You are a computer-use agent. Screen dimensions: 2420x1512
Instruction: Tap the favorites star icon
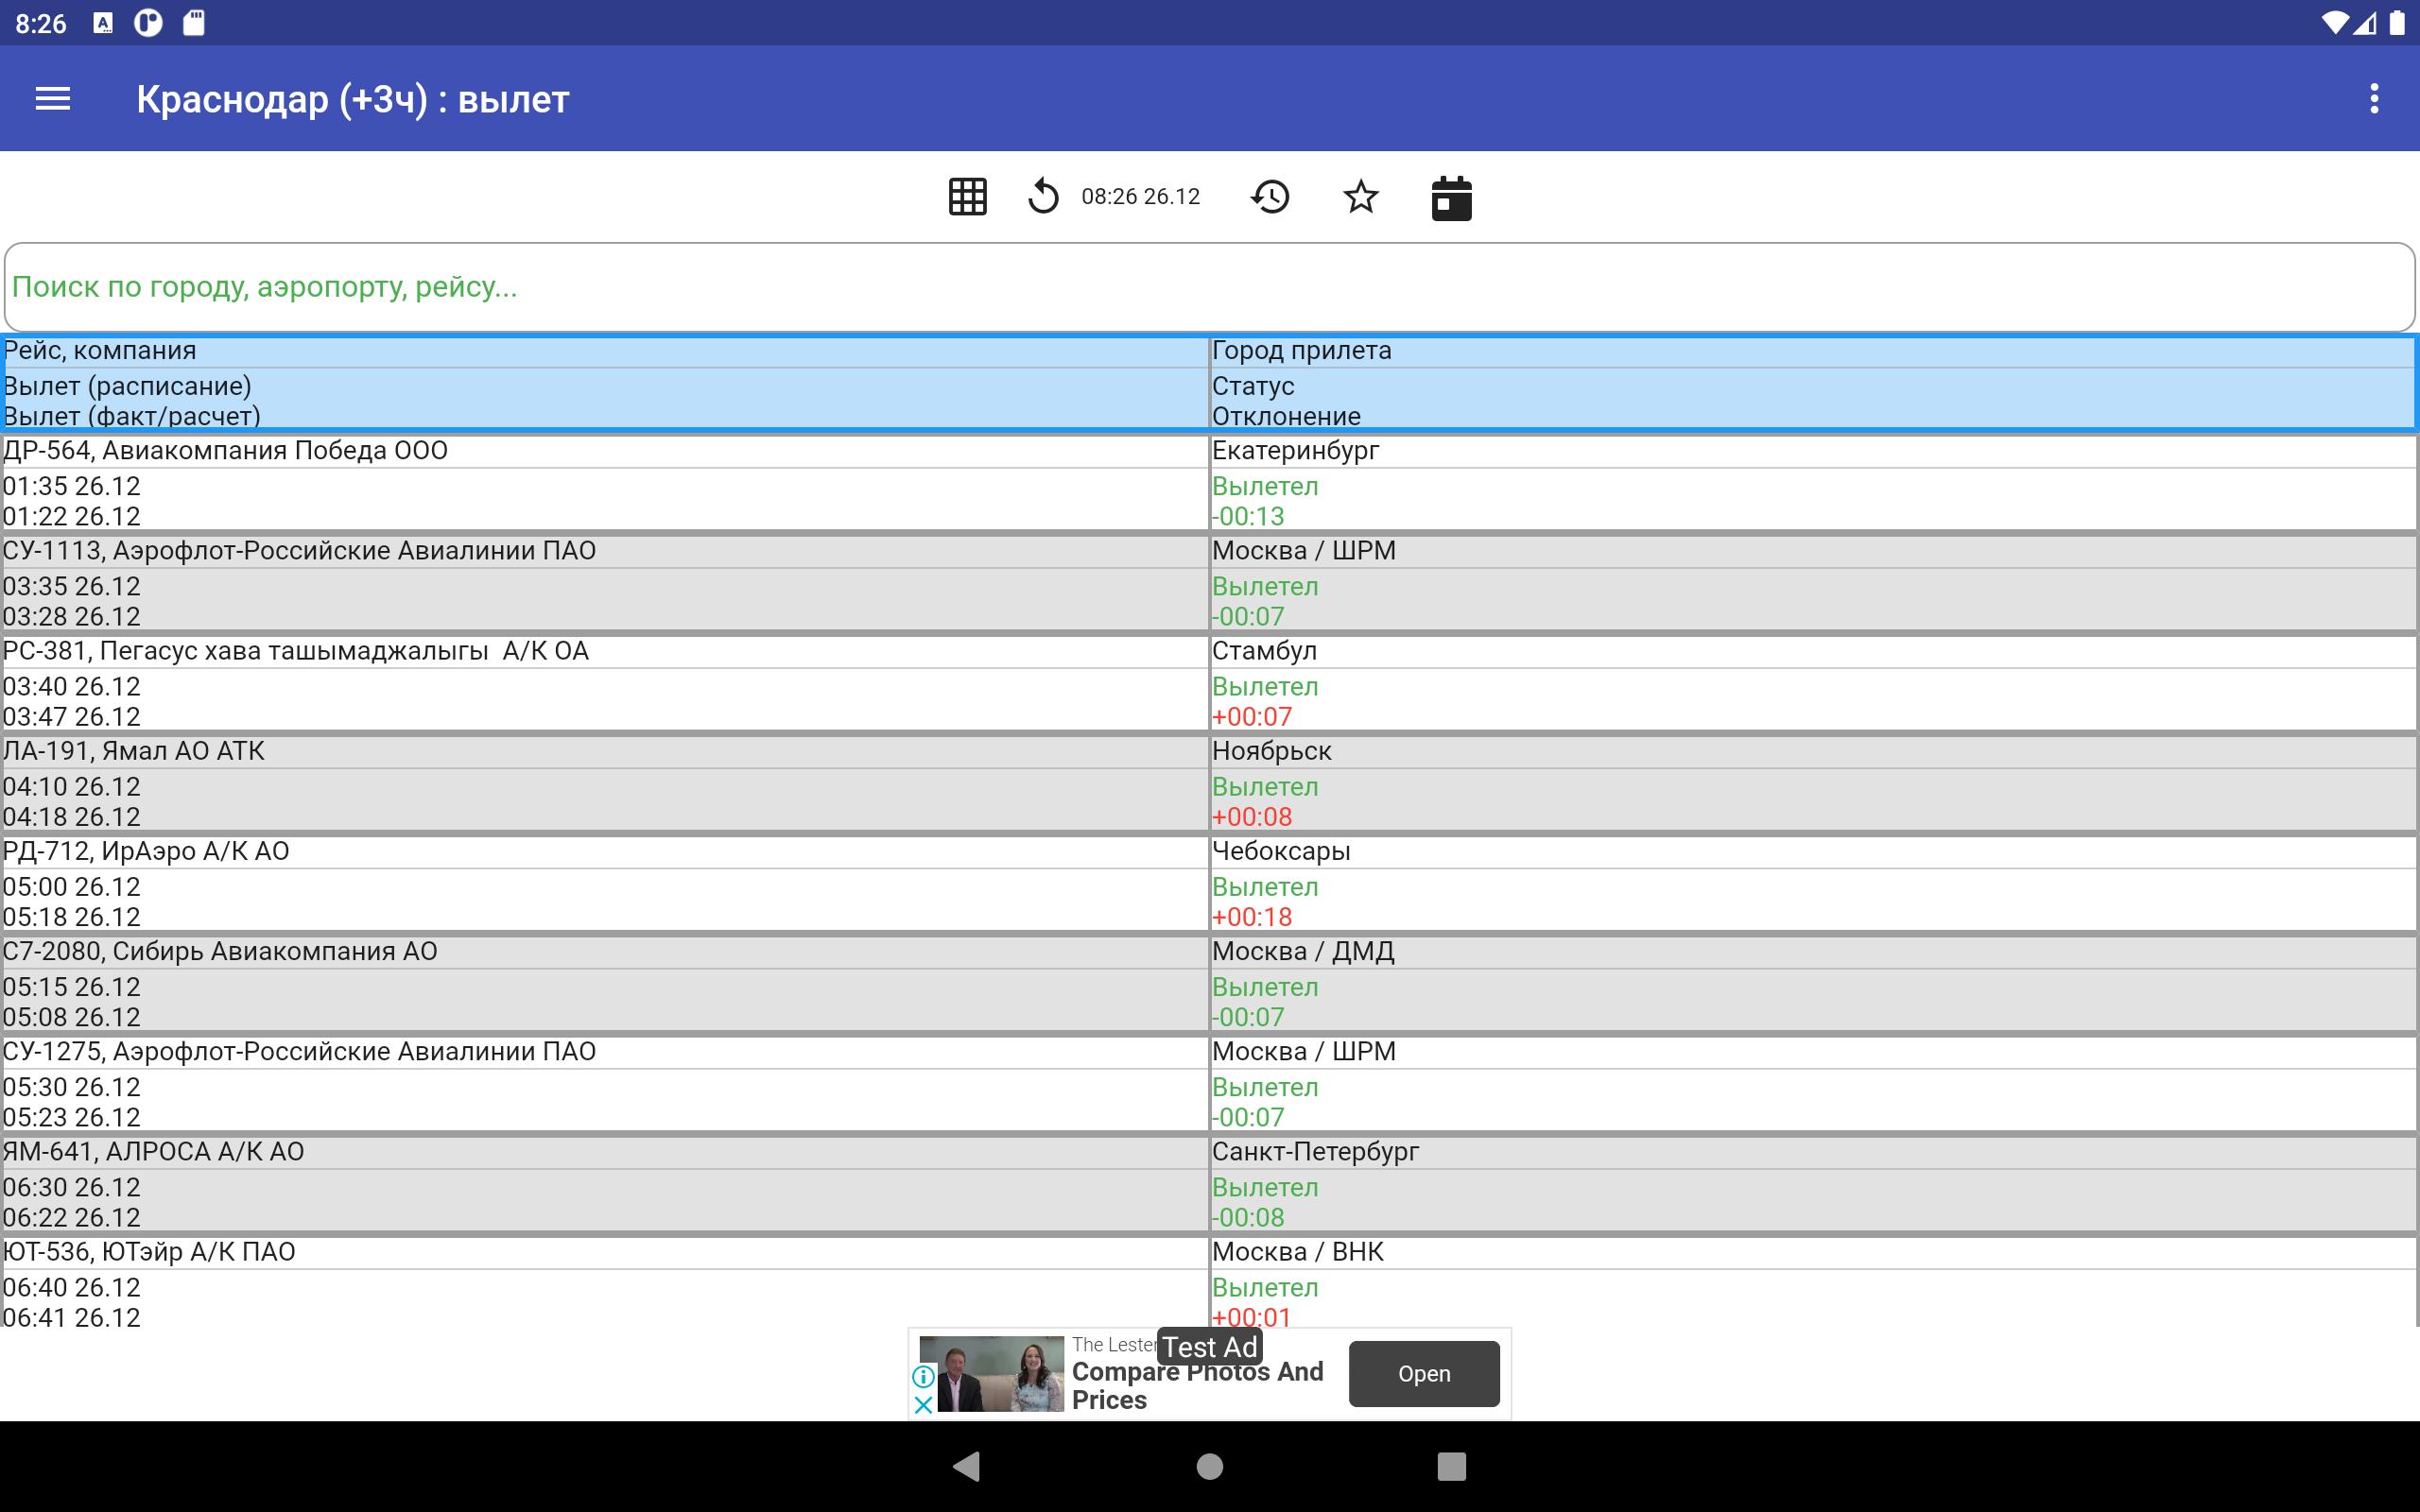tap(1360, 197)
